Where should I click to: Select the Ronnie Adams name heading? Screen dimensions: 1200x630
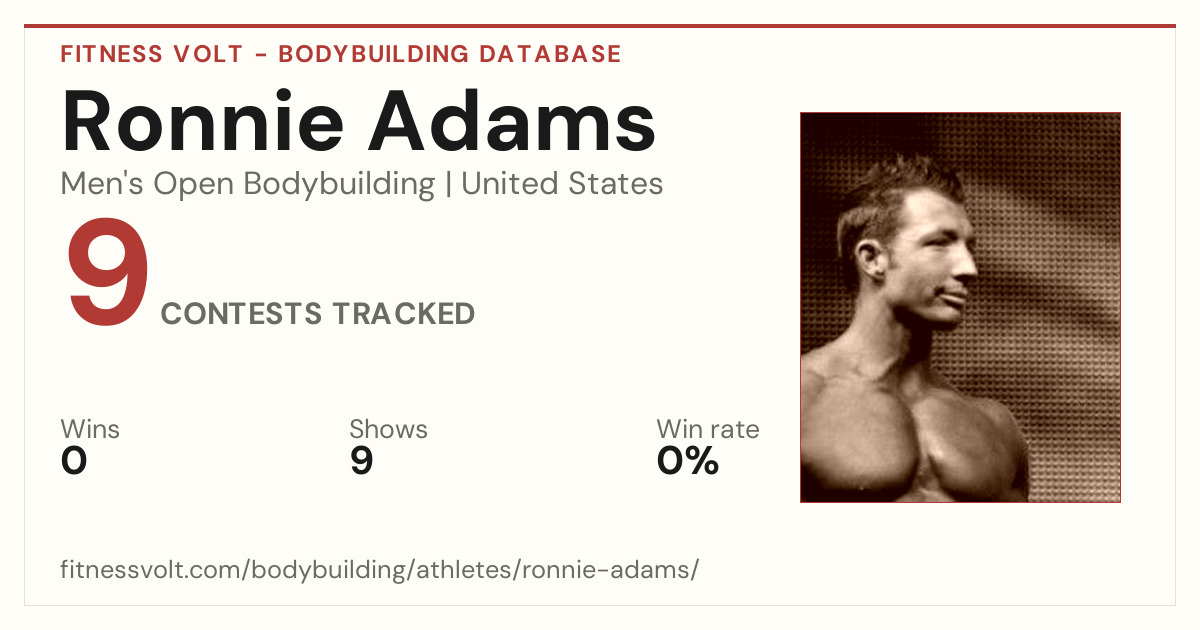358,120
